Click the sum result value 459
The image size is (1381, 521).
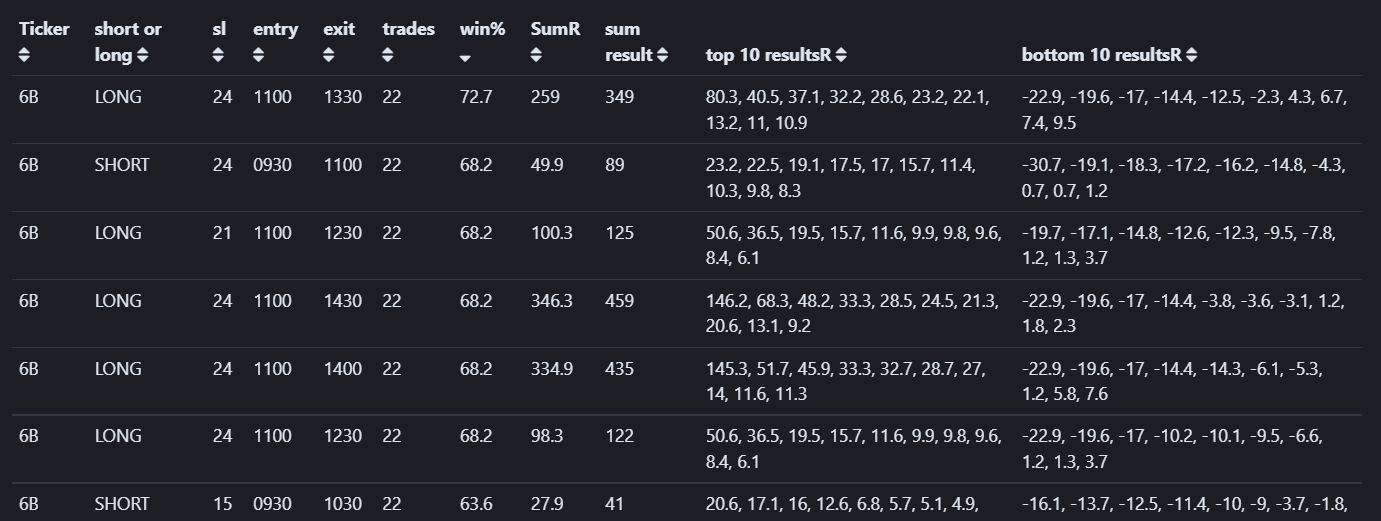point(620,301)
